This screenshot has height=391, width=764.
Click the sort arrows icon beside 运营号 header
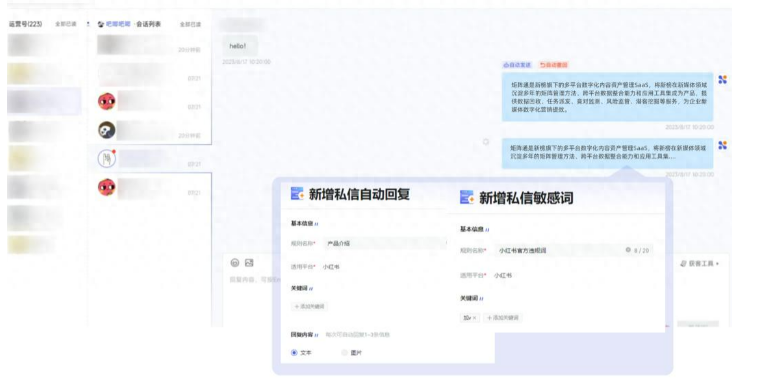[88, 24]
